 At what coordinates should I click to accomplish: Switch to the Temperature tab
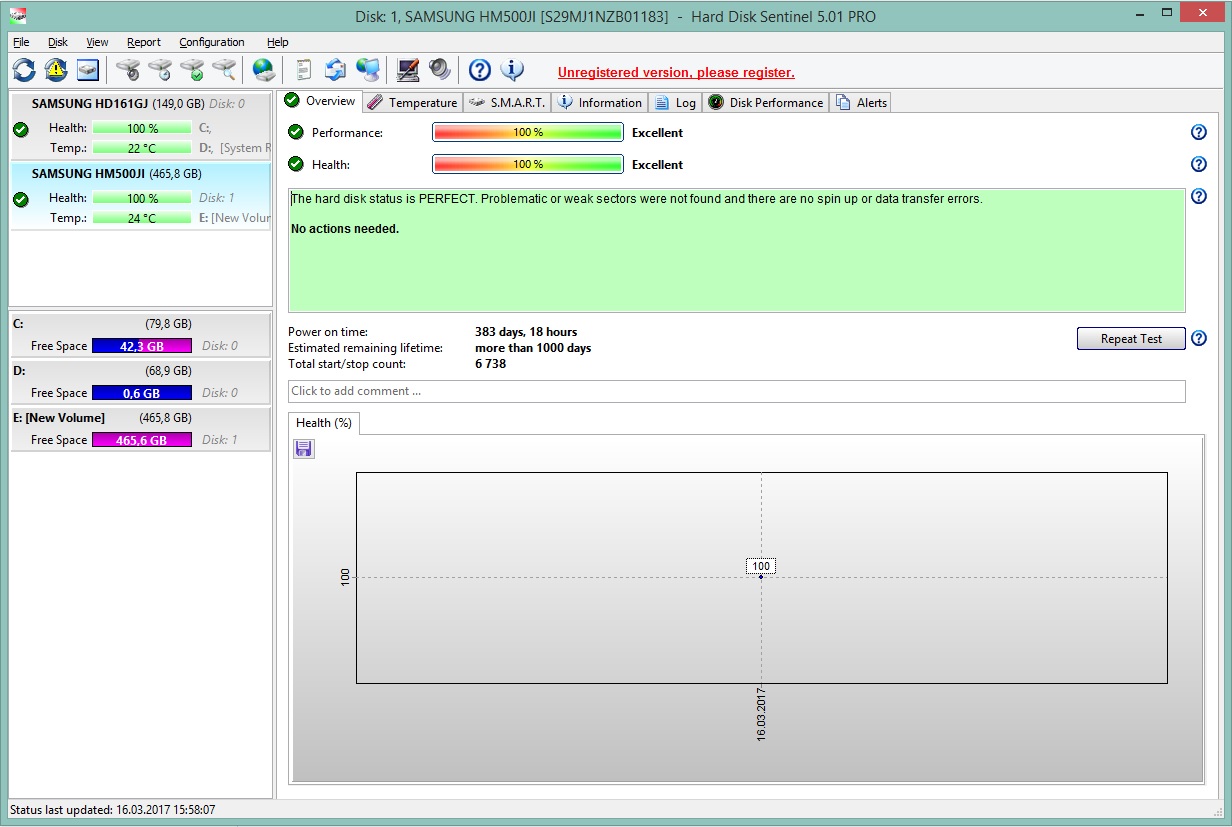[412, 102]
